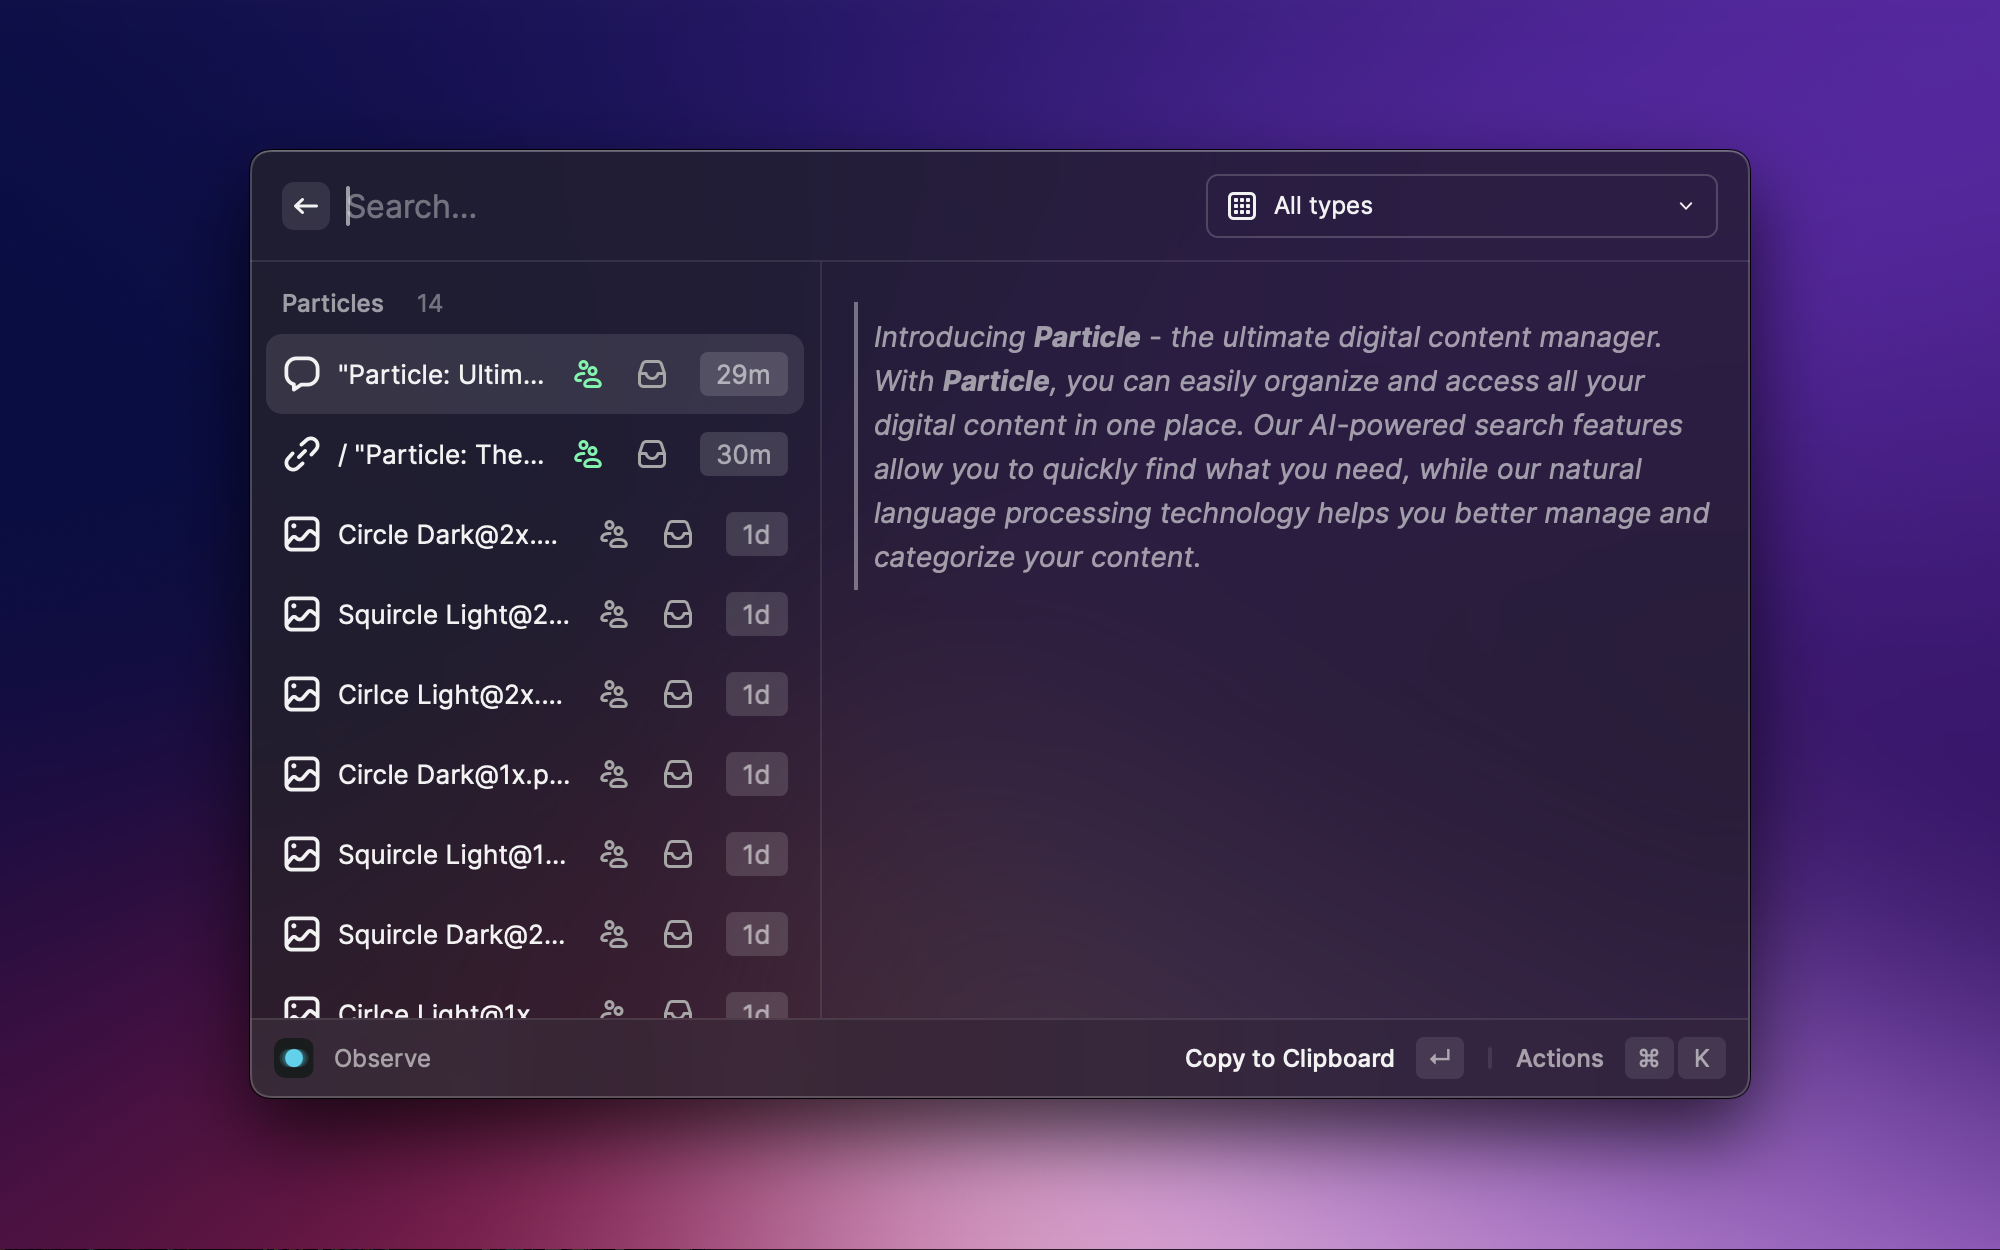Click the back arrow navigation icon
Image resolution: width=2000 pixels, height=1250 pixels.
[x=305, y=204]
